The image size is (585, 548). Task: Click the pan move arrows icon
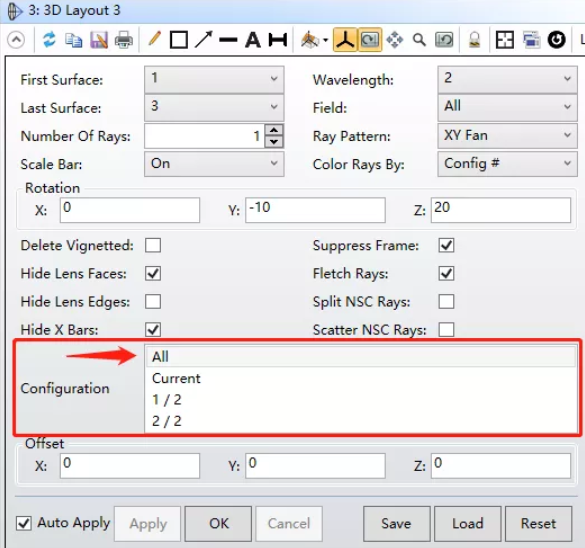(395, 40)
